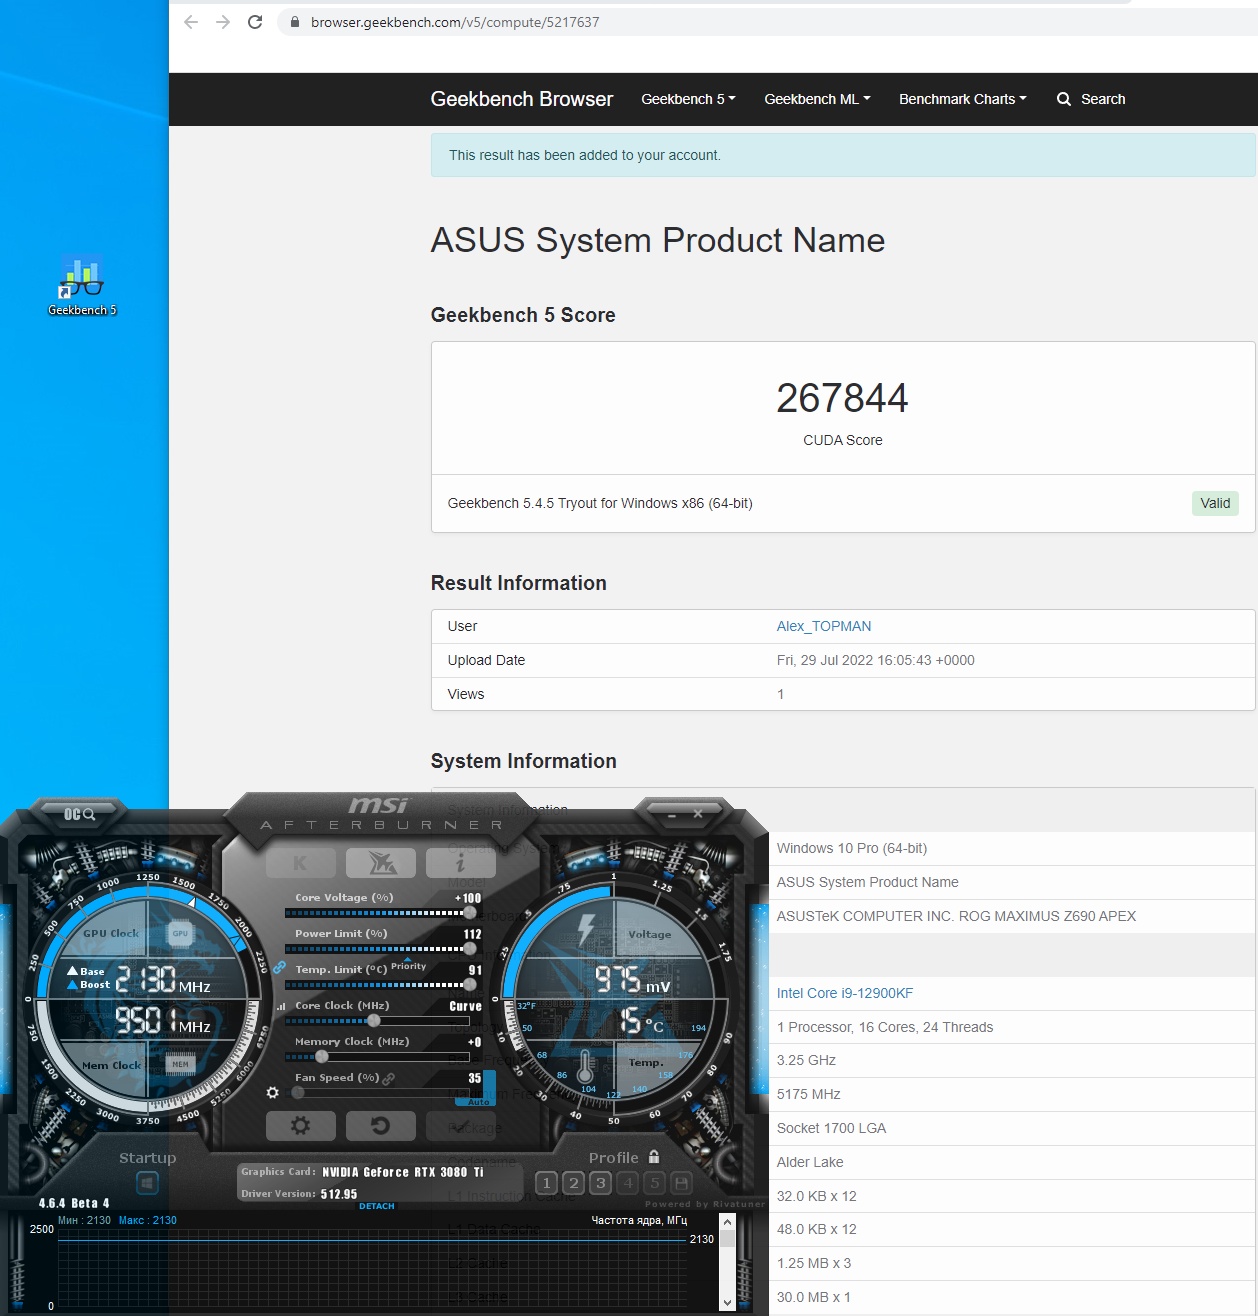Image resolution: width=1258 pixels, height=1316 pixels.
Task: Go forward in the browser
Action: coord(223,22)
